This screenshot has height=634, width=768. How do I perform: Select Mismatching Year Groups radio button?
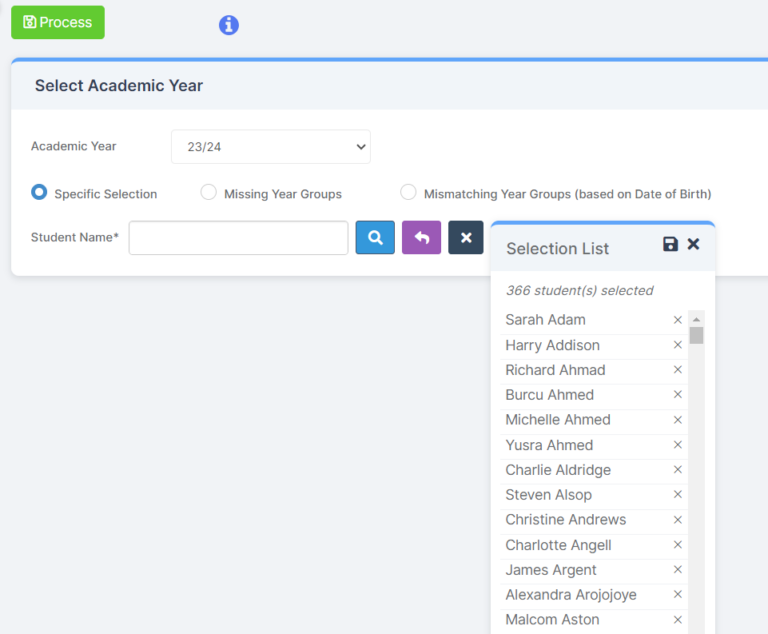tap(408, 192)
